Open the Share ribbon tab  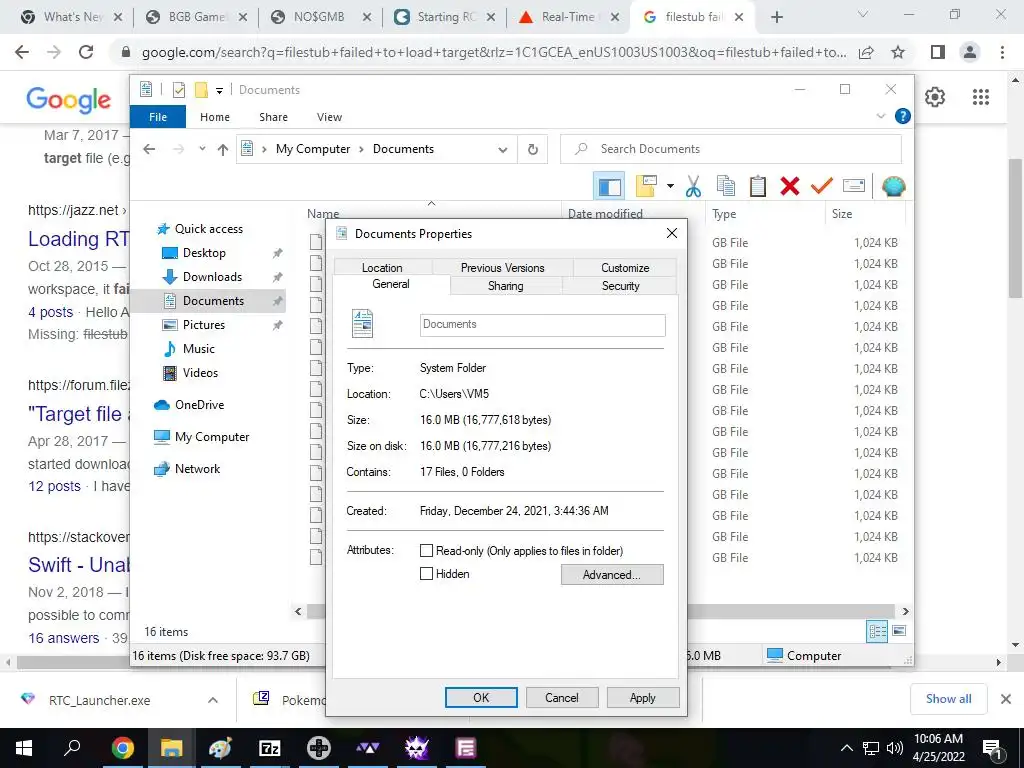point(273,117)
